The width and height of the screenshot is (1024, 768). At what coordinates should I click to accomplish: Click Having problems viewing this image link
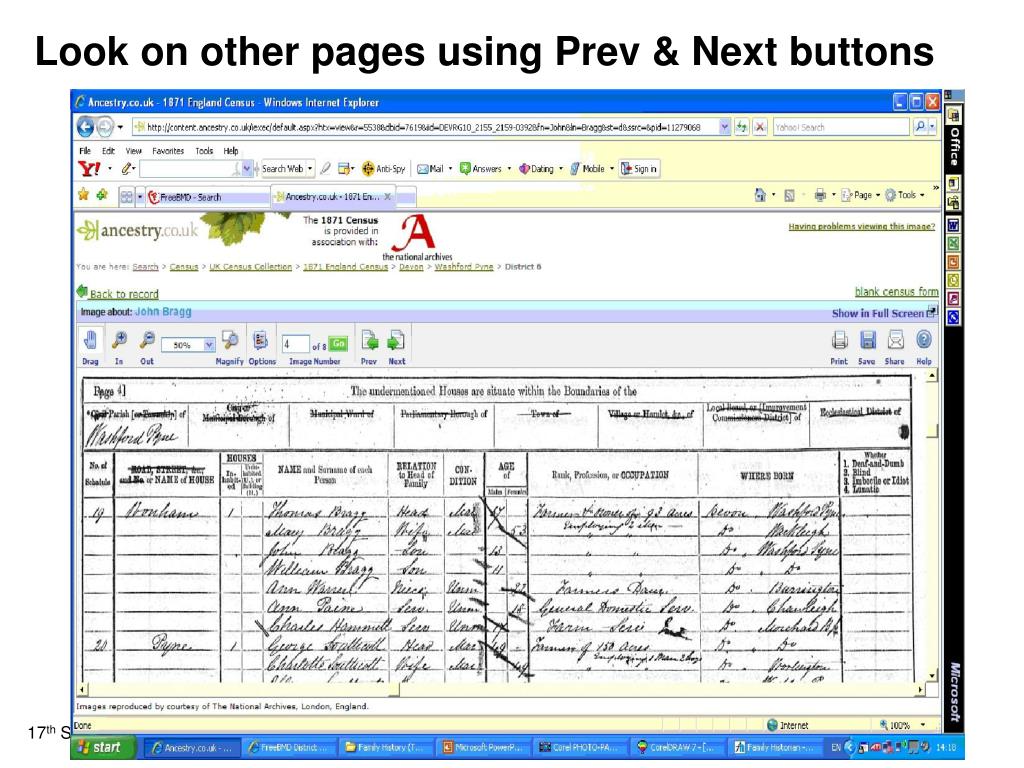[x=861, y=227]
